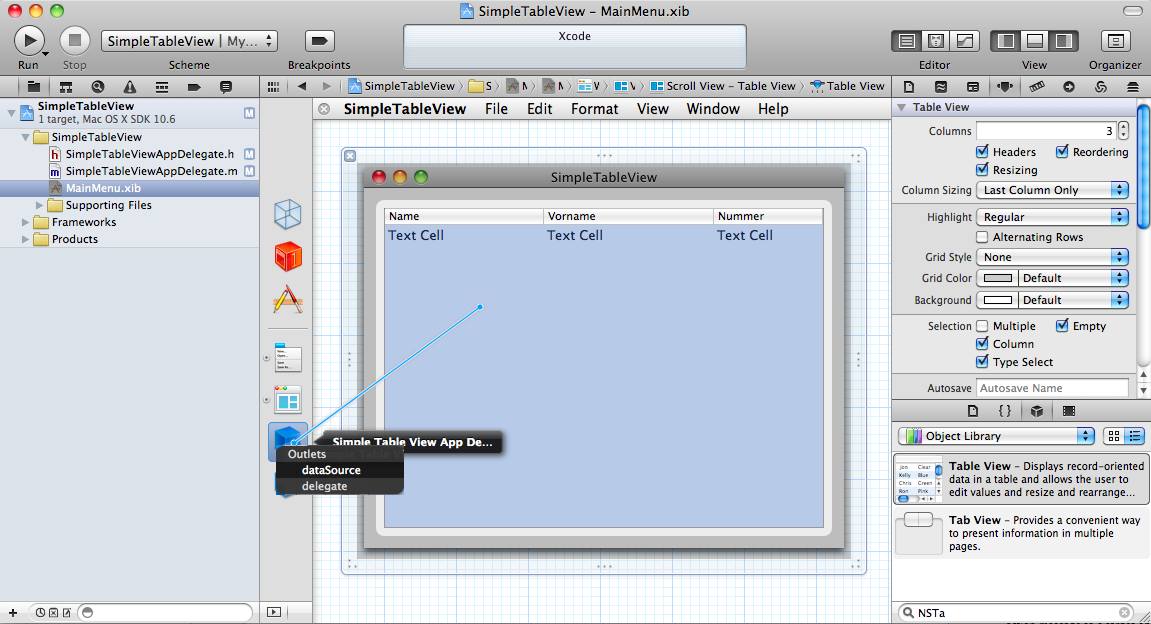The image size is (1151, 624).
Task: Click the Autosave Name text field
Action: [x=1051, y=388]
